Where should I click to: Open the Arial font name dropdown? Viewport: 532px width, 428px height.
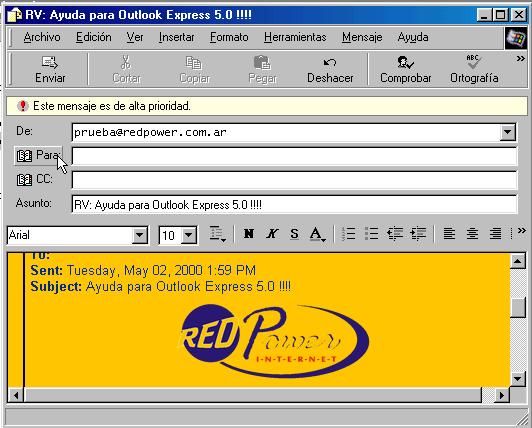coord(139,235)
